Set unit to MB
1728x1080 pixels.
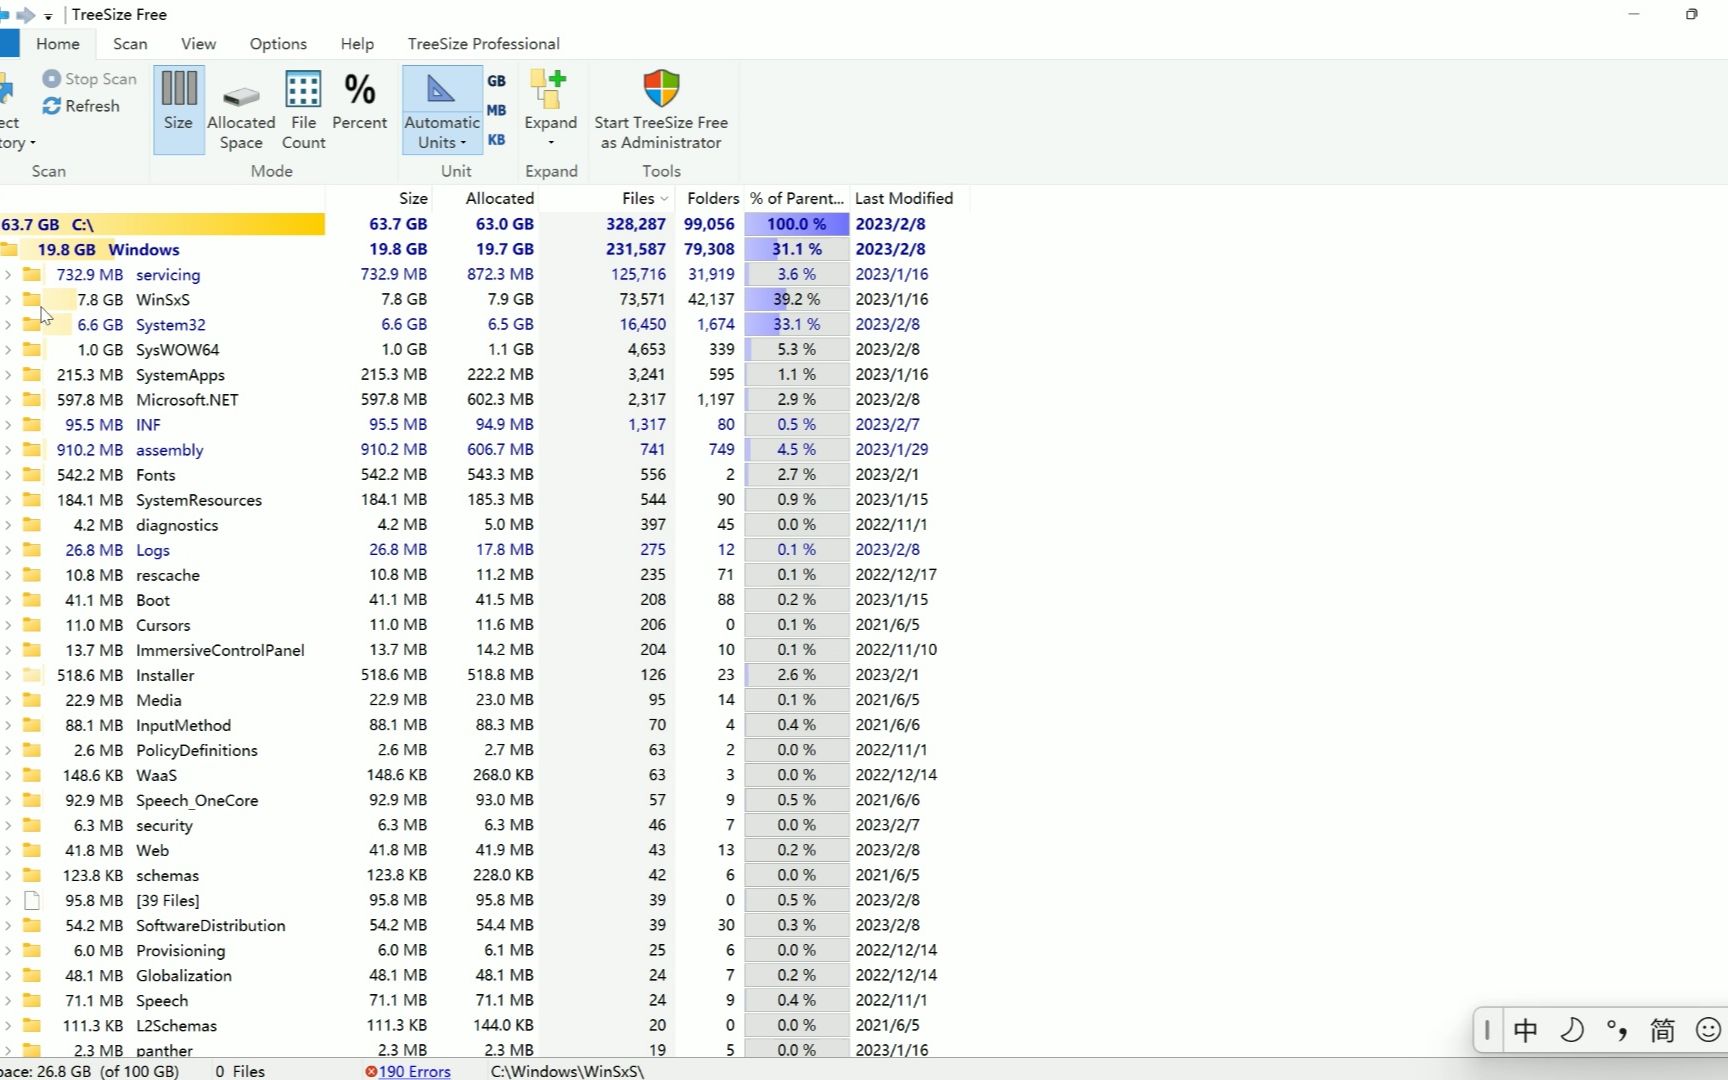click(497, 110)
